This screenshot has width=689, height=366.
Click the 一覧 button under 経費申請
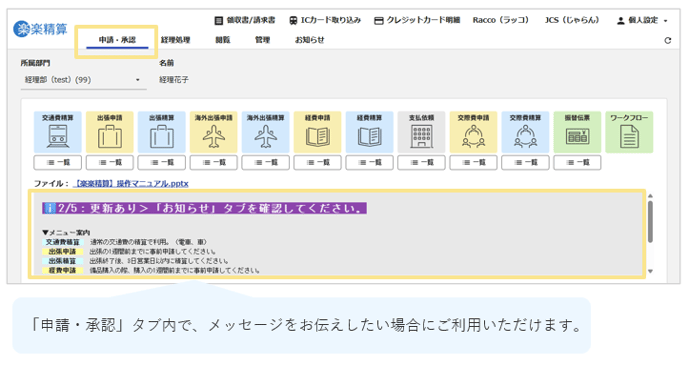[x=317, y=163]
